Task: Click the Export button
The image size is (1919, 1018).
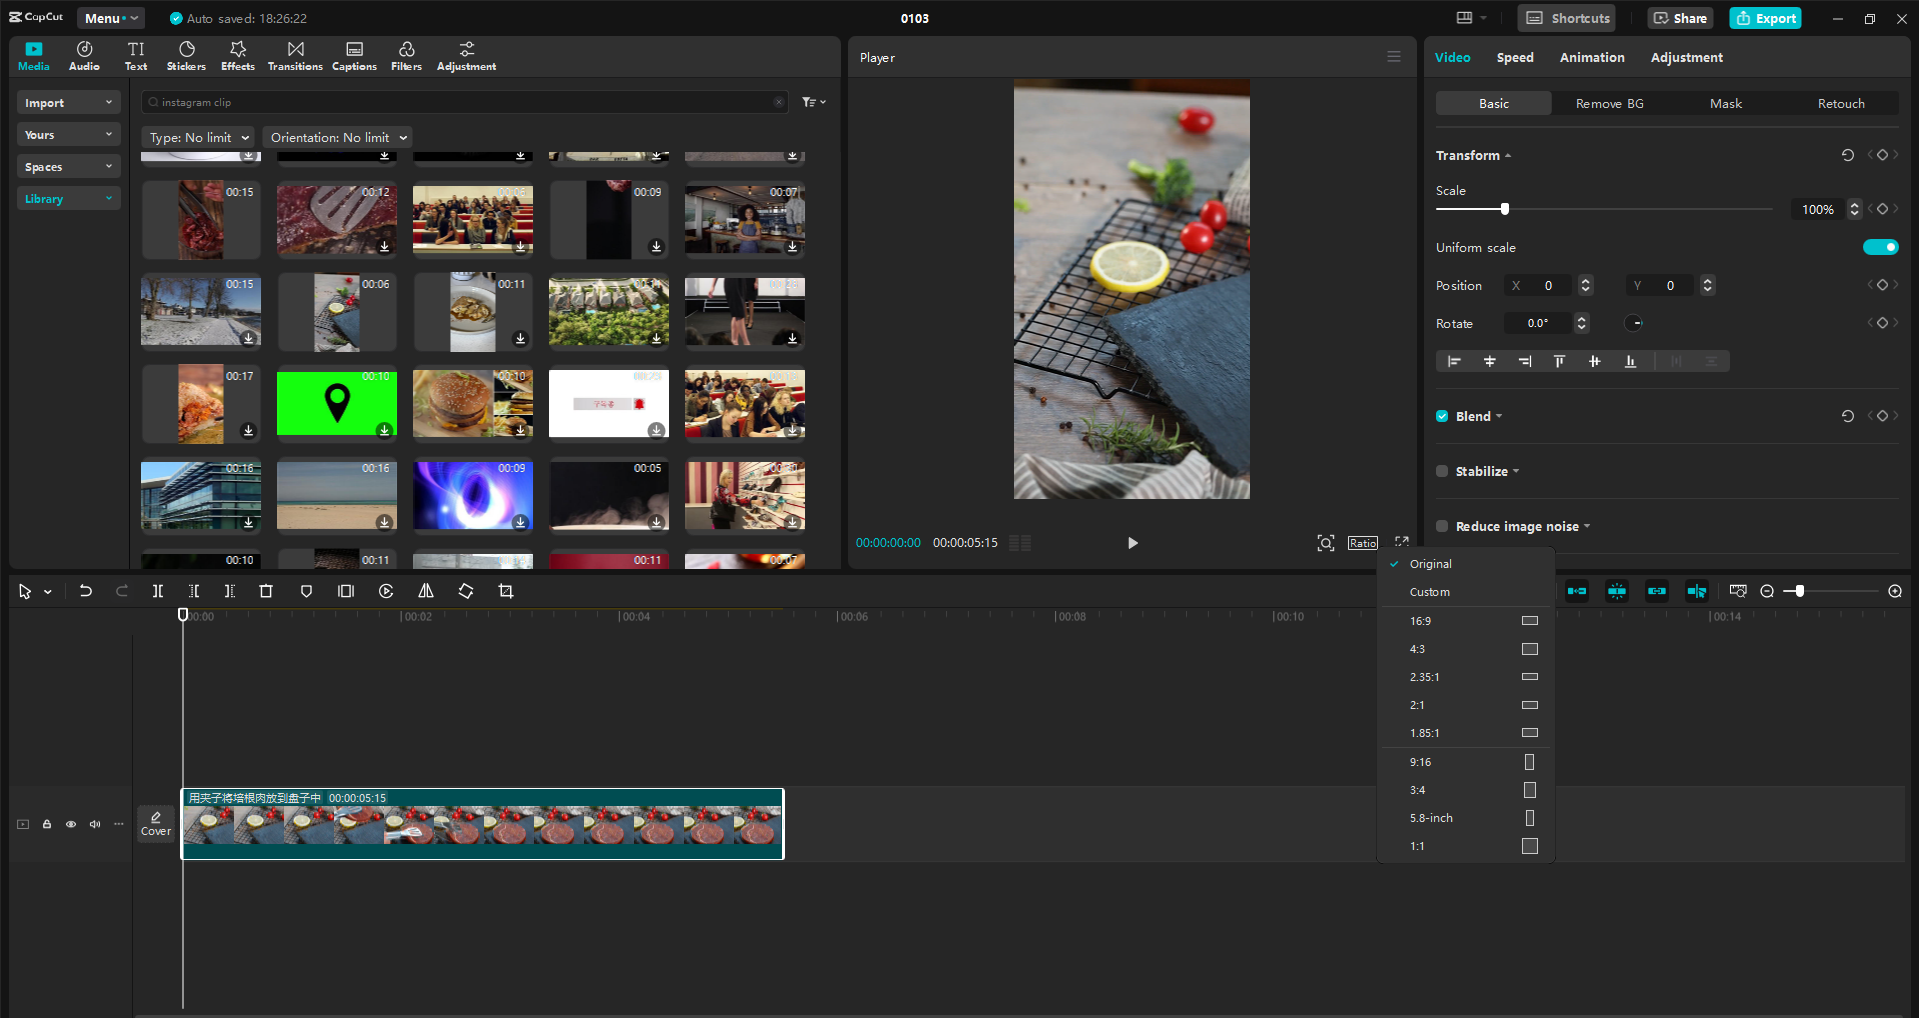Action: click(x=1765, y=18)
